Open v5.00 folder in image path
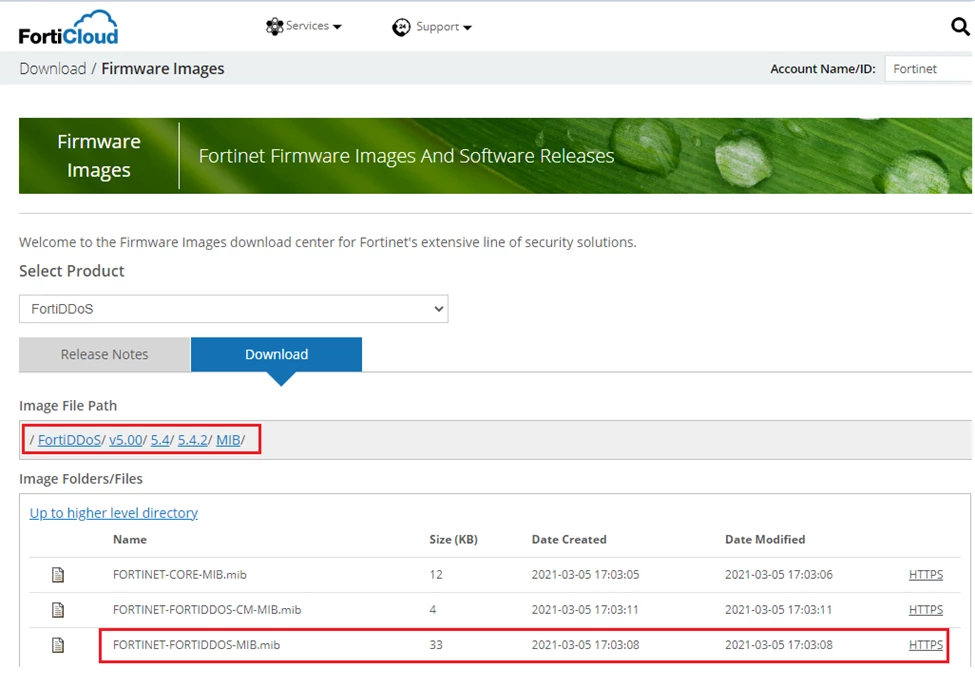 pos(126,440)
